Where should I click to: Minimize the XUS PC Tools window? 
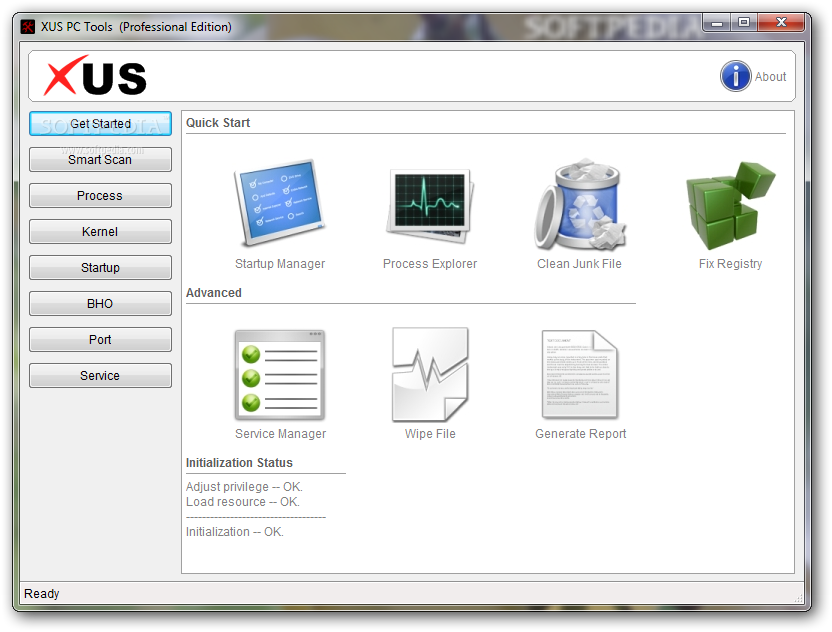click(x=717, y=23)
